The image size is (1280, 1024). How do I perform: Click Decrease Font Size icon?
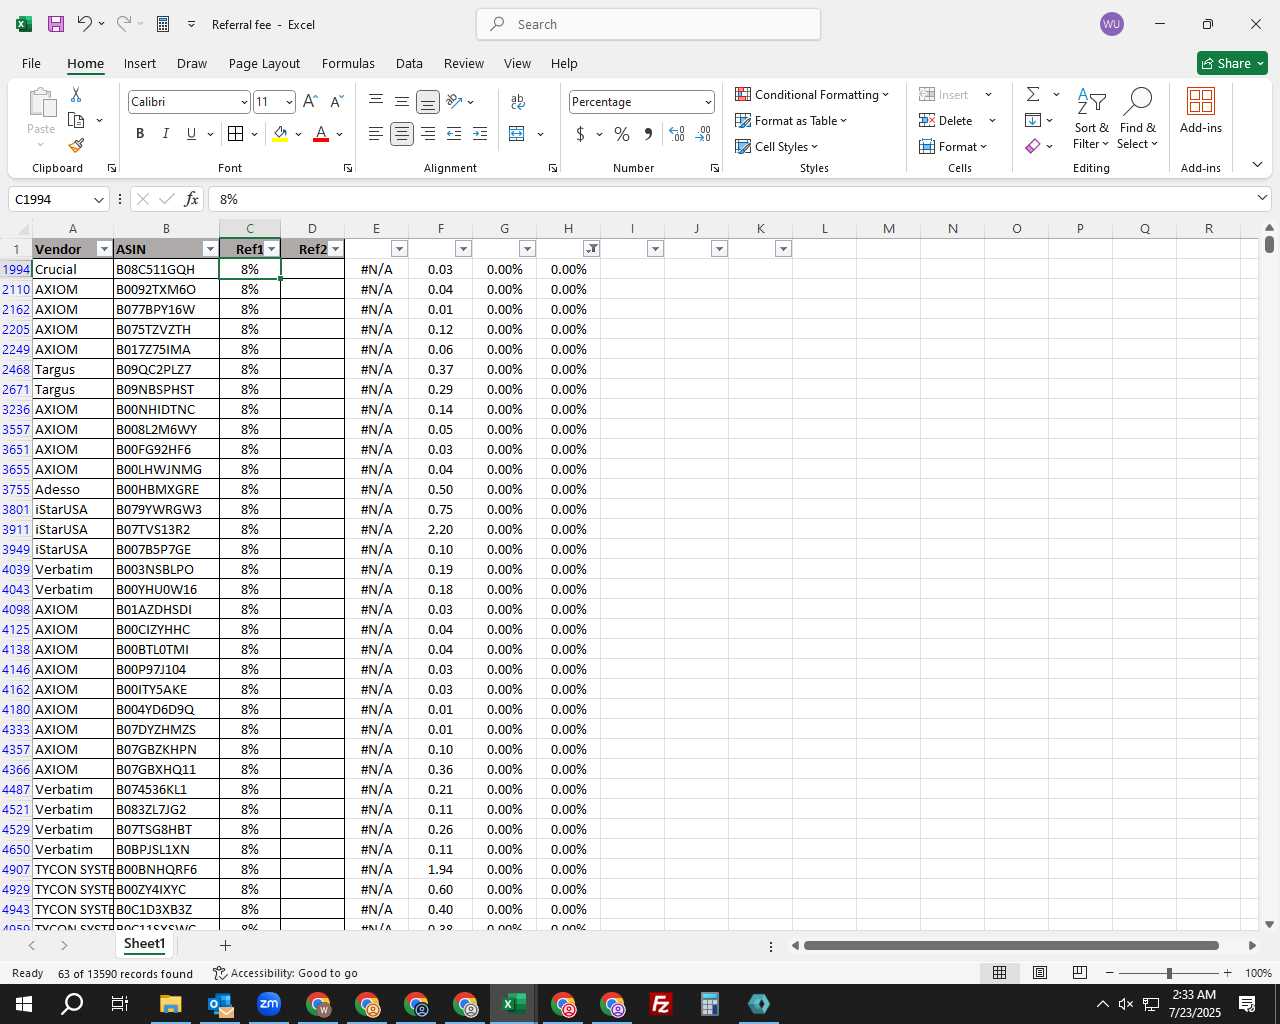click(336, 101)
